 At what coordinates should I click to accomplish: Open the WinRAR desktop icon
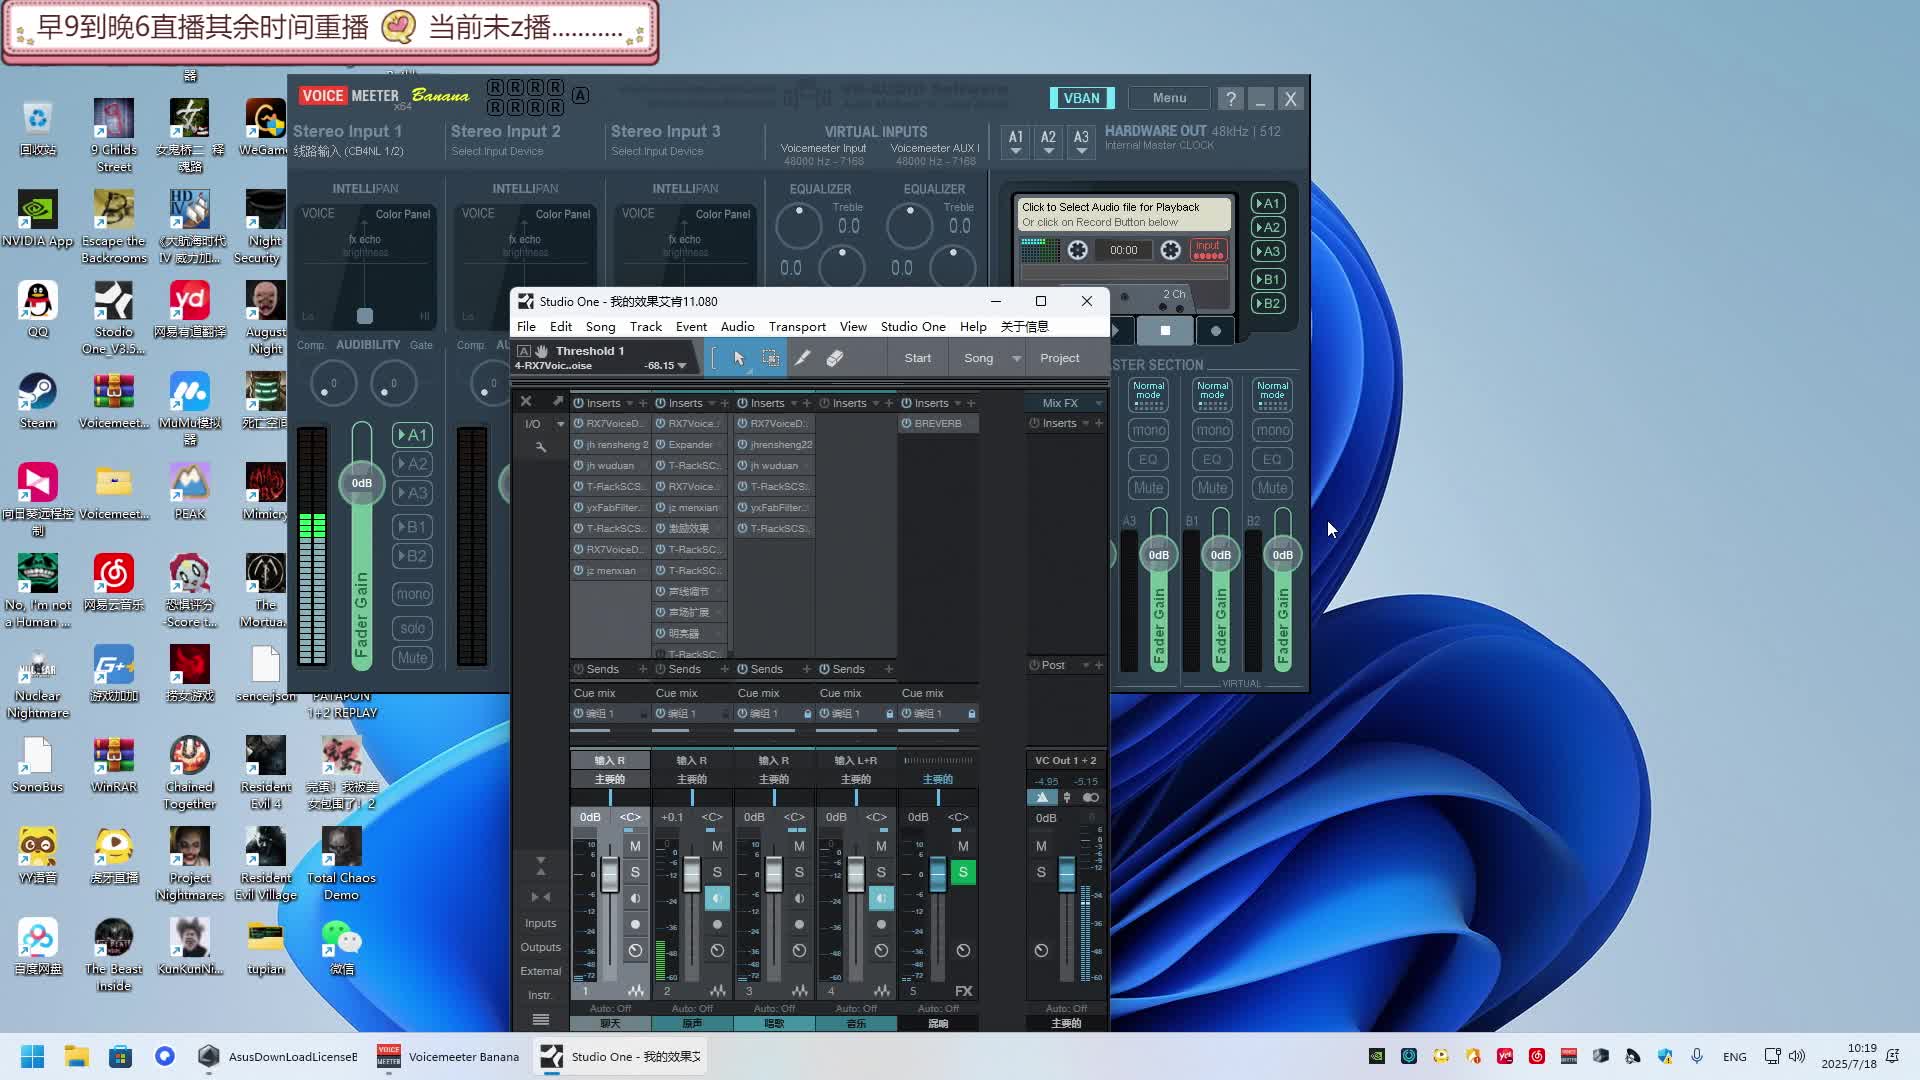(x=114, y=766)
